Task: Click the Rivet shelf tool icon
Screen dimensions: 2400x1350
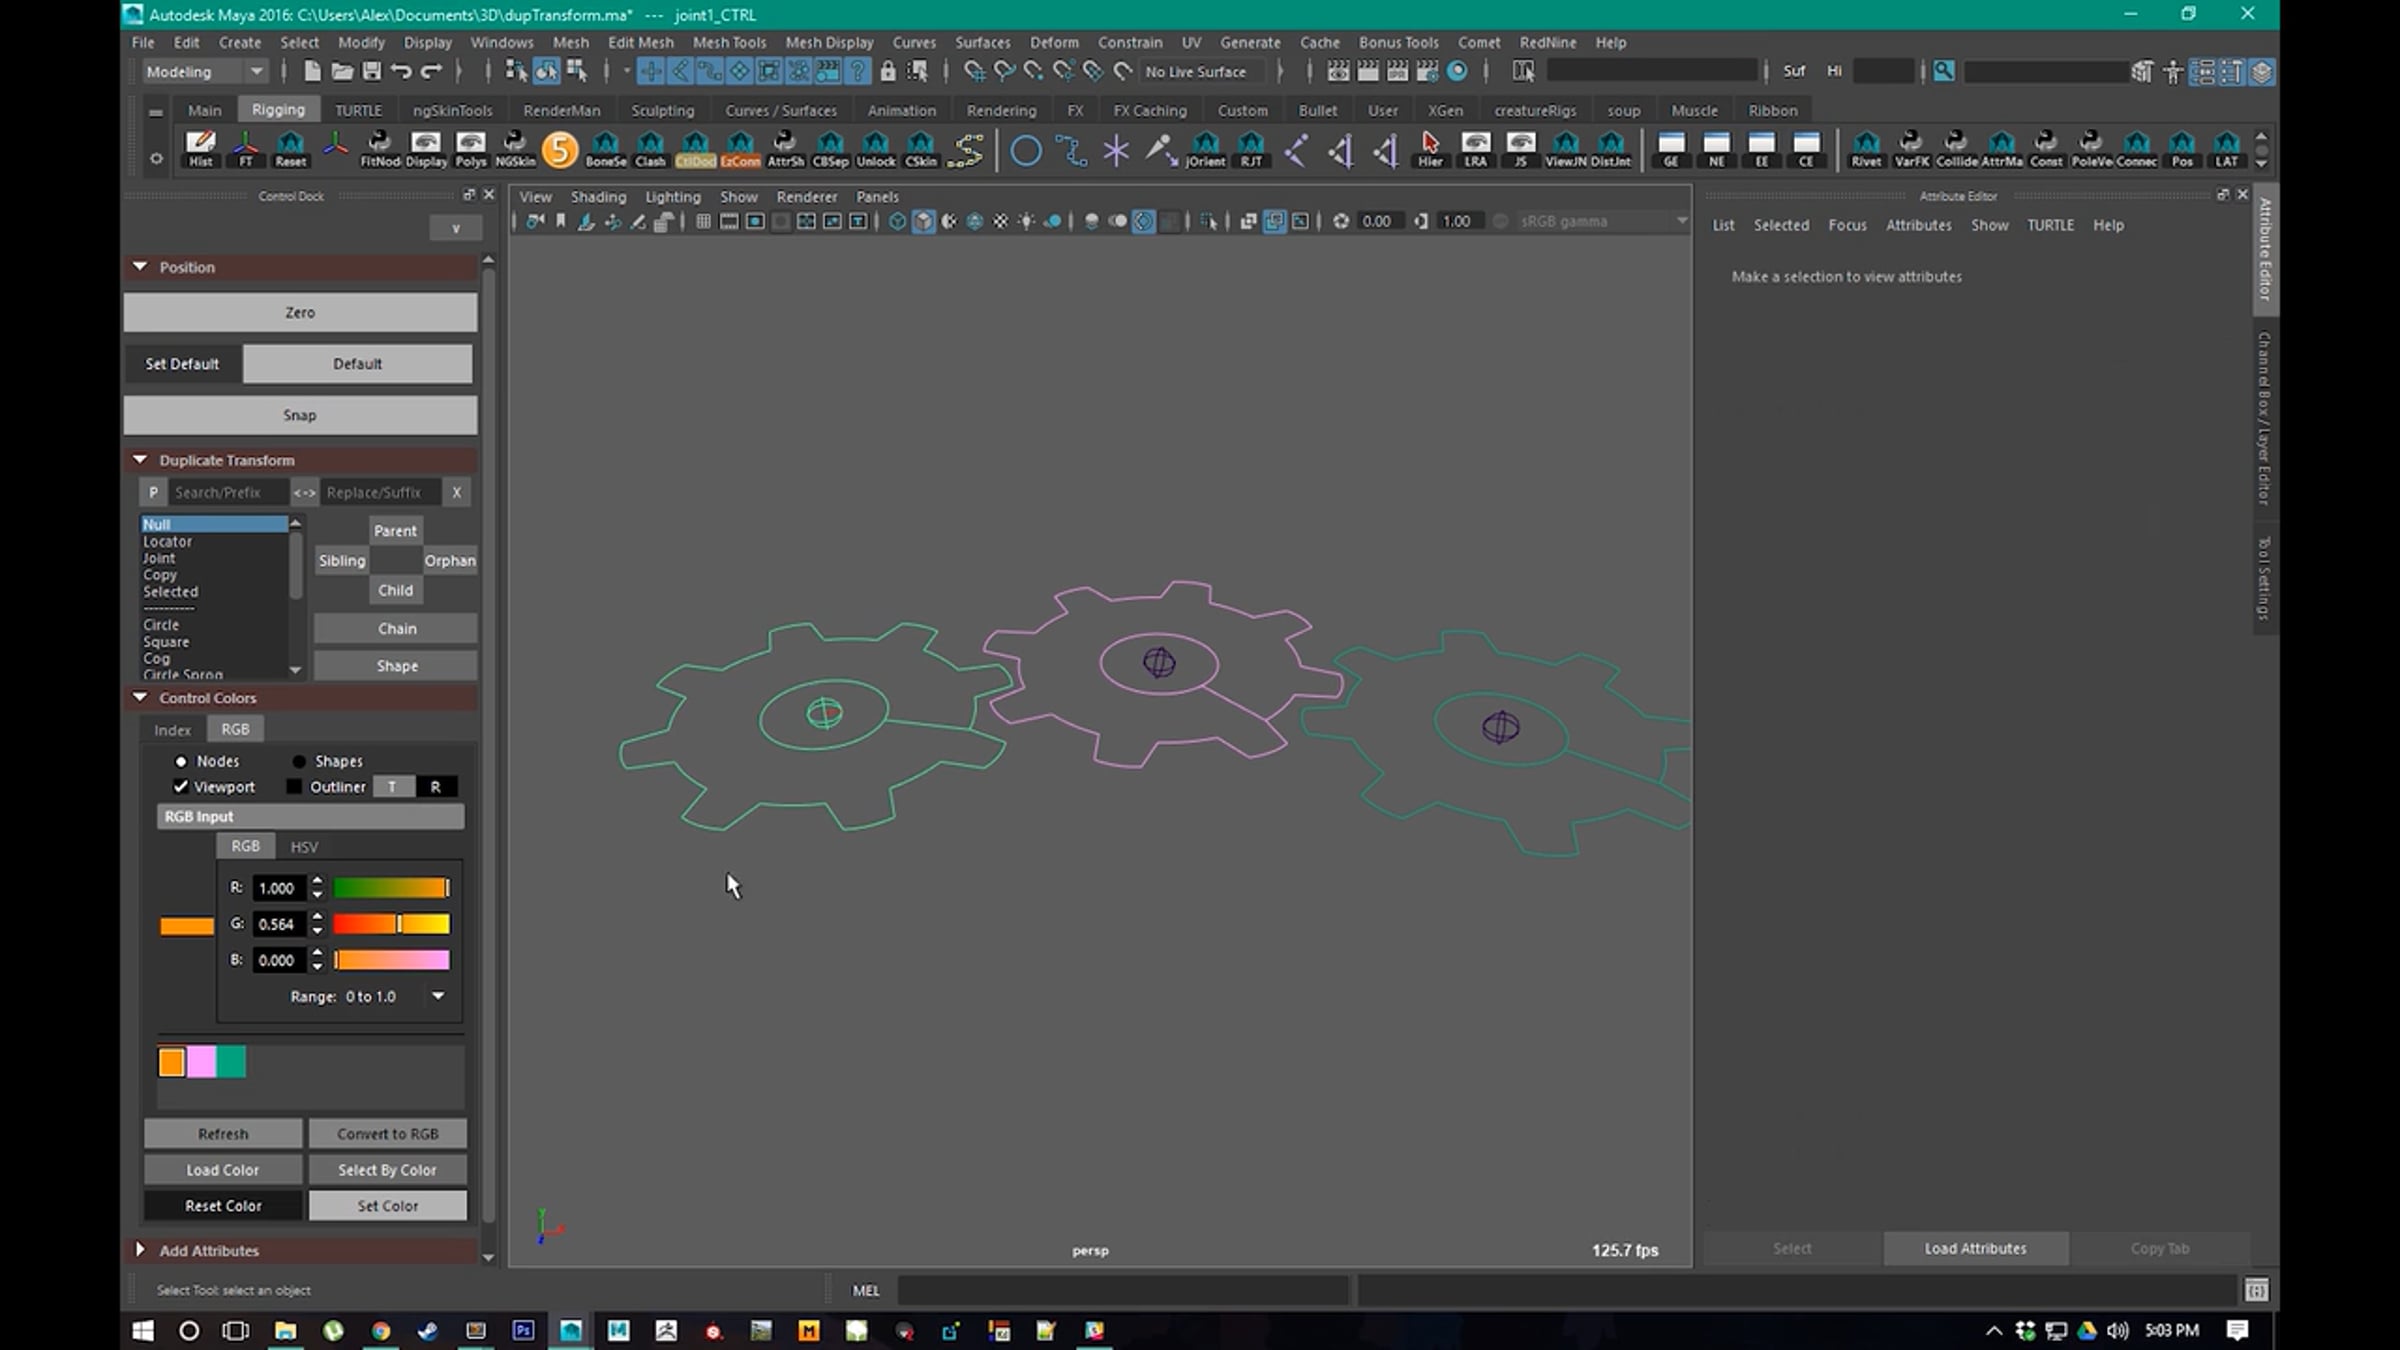Action: [1865, 148]
